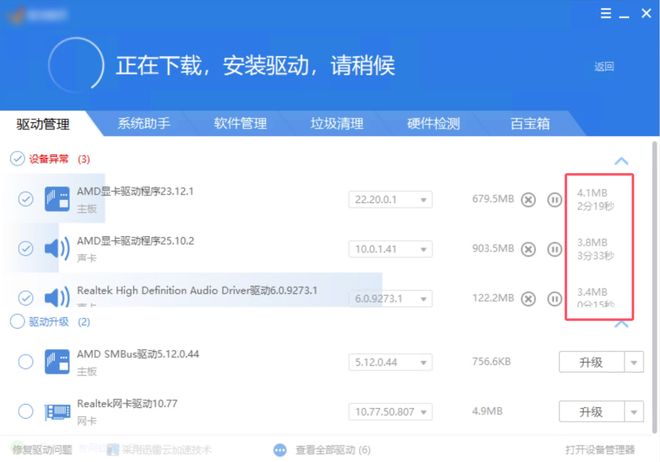This screenshot has width=660, height=462.
Task: Collapse the 驱动升级 section with its chevron
Action: click(x=621, y=324)
